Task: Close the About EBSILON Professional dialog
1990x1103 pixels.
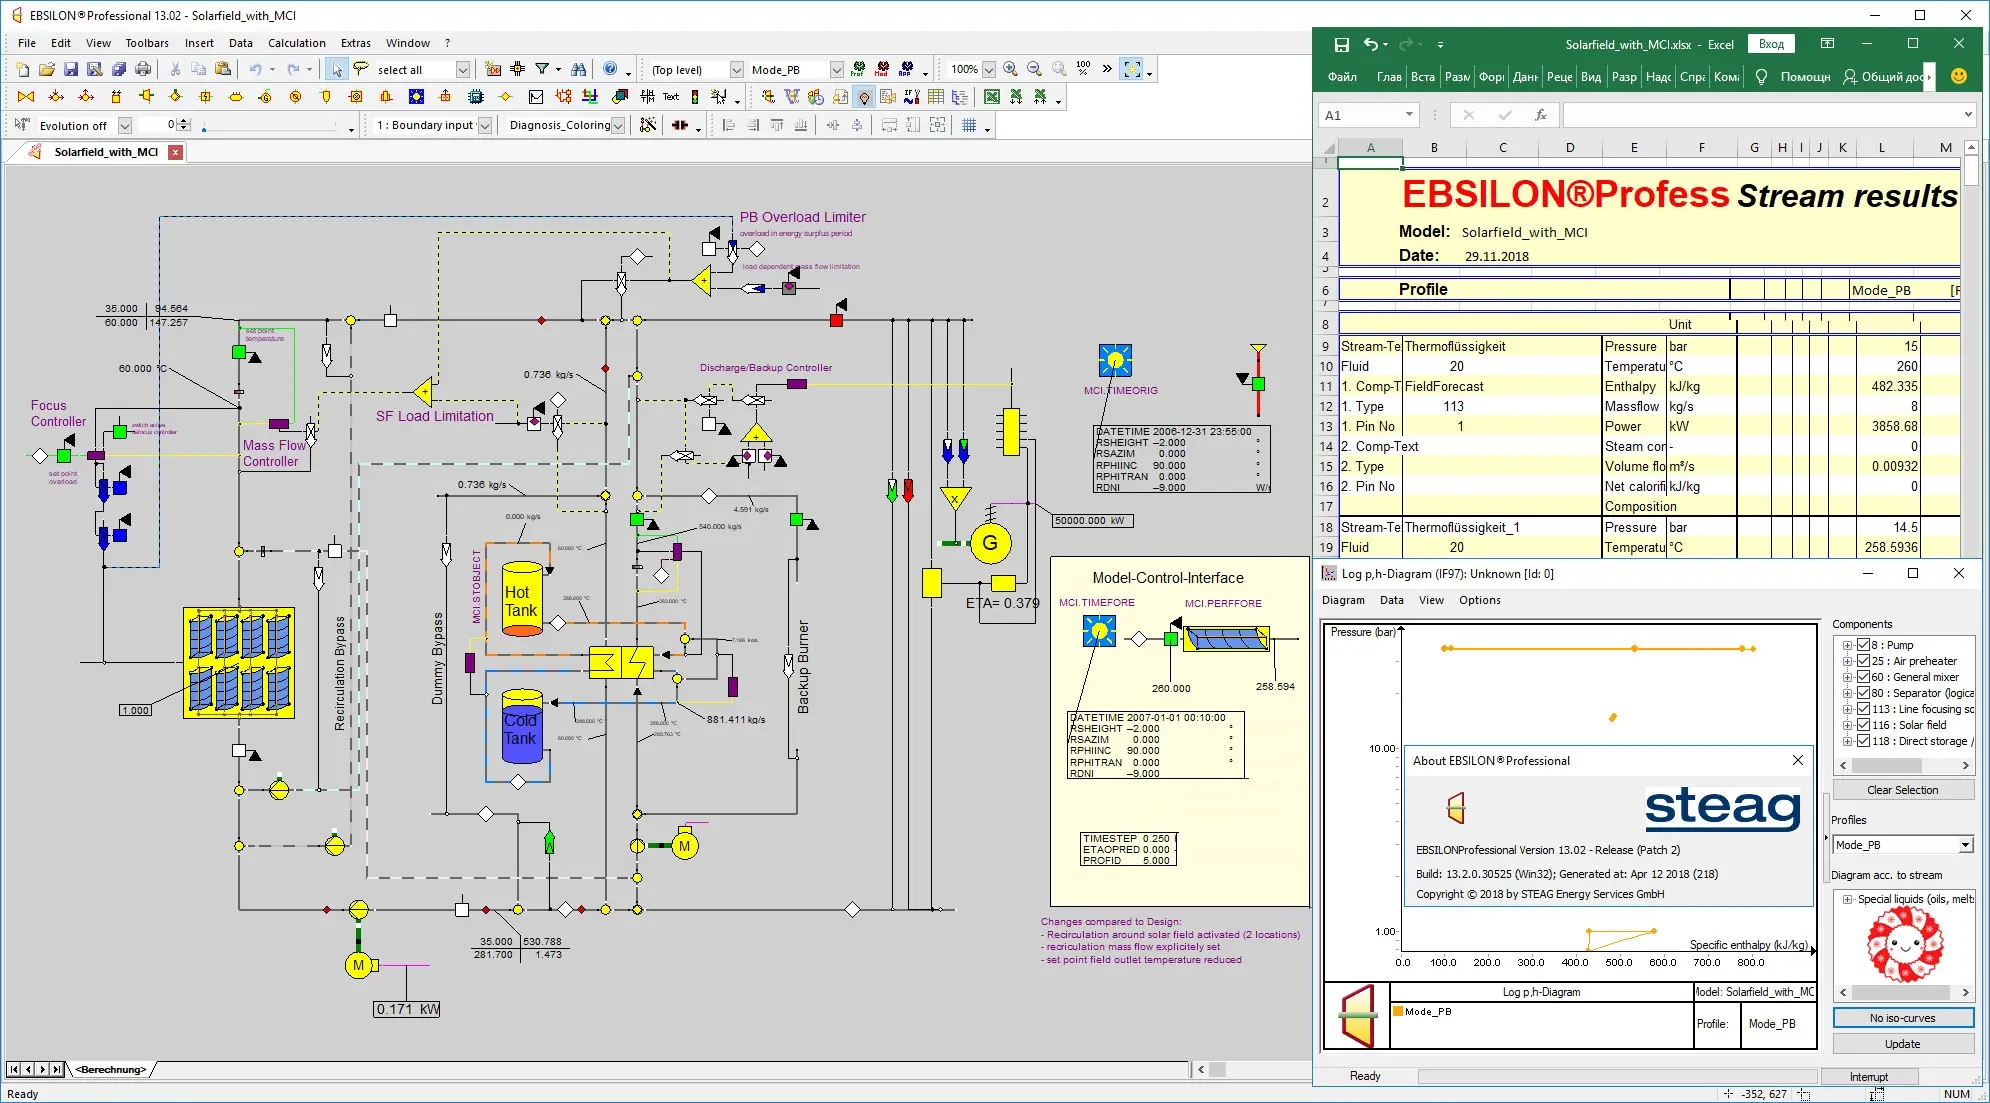Action: 1797,760
